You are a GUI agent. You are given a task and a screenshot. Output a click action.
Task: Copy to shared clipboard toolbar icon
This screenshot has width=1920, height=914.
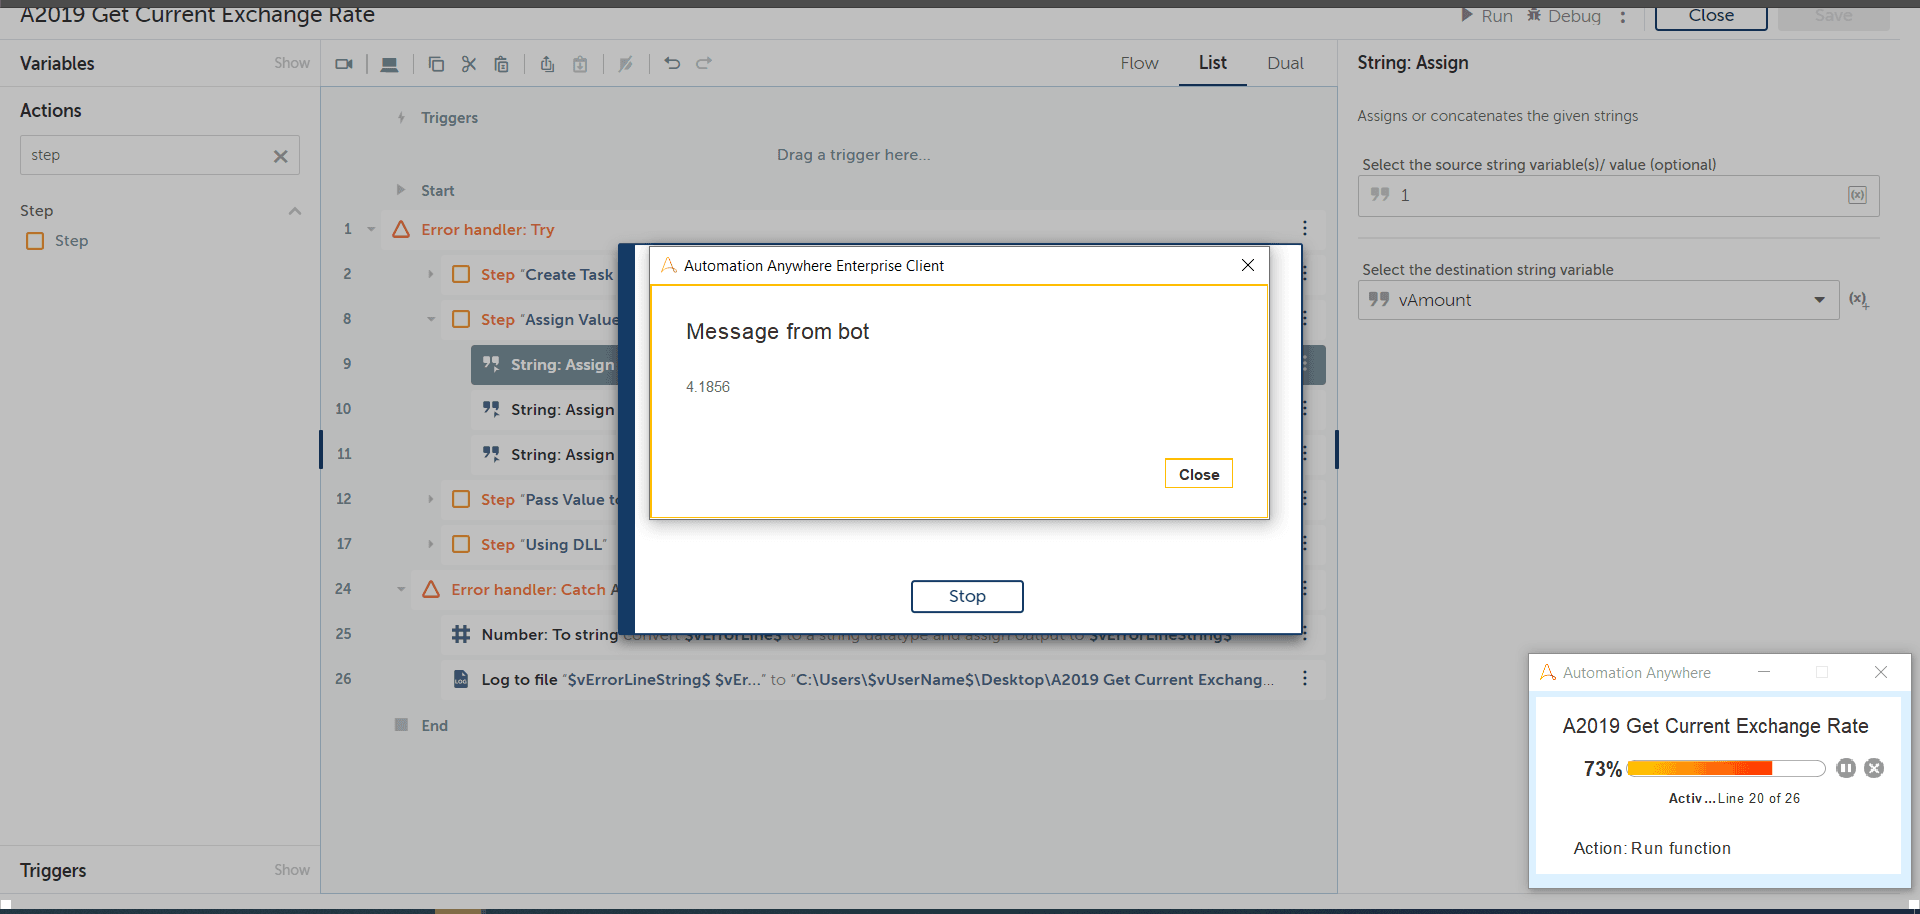pos(547,64)
